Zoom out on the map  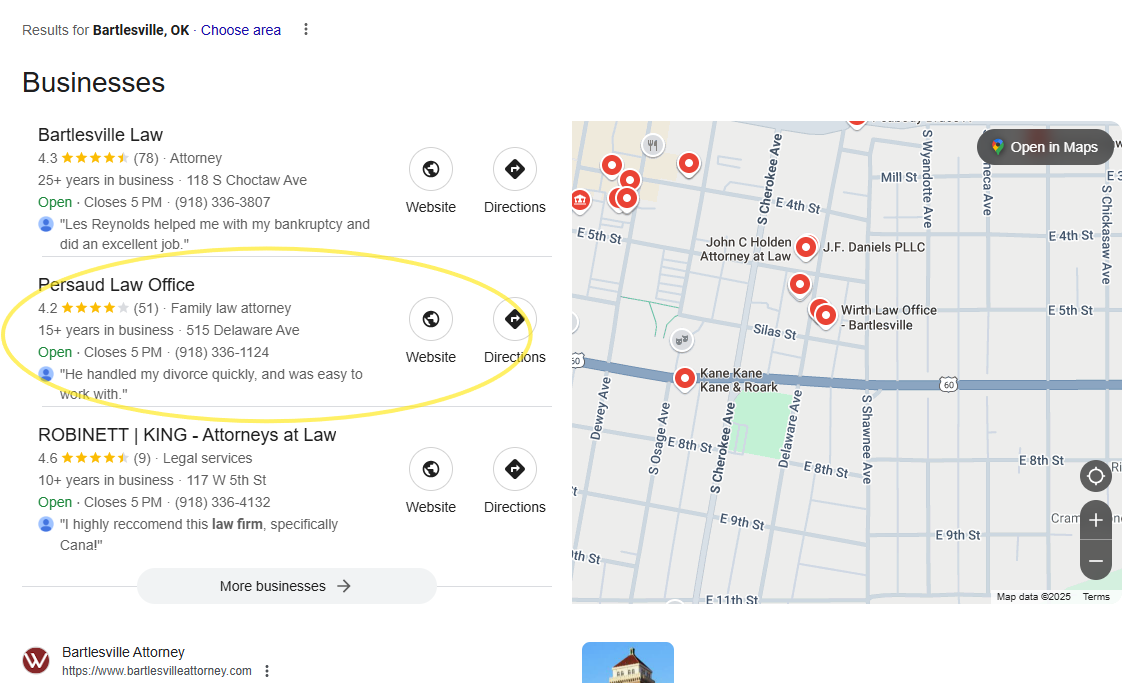[x=1096, y=561]
